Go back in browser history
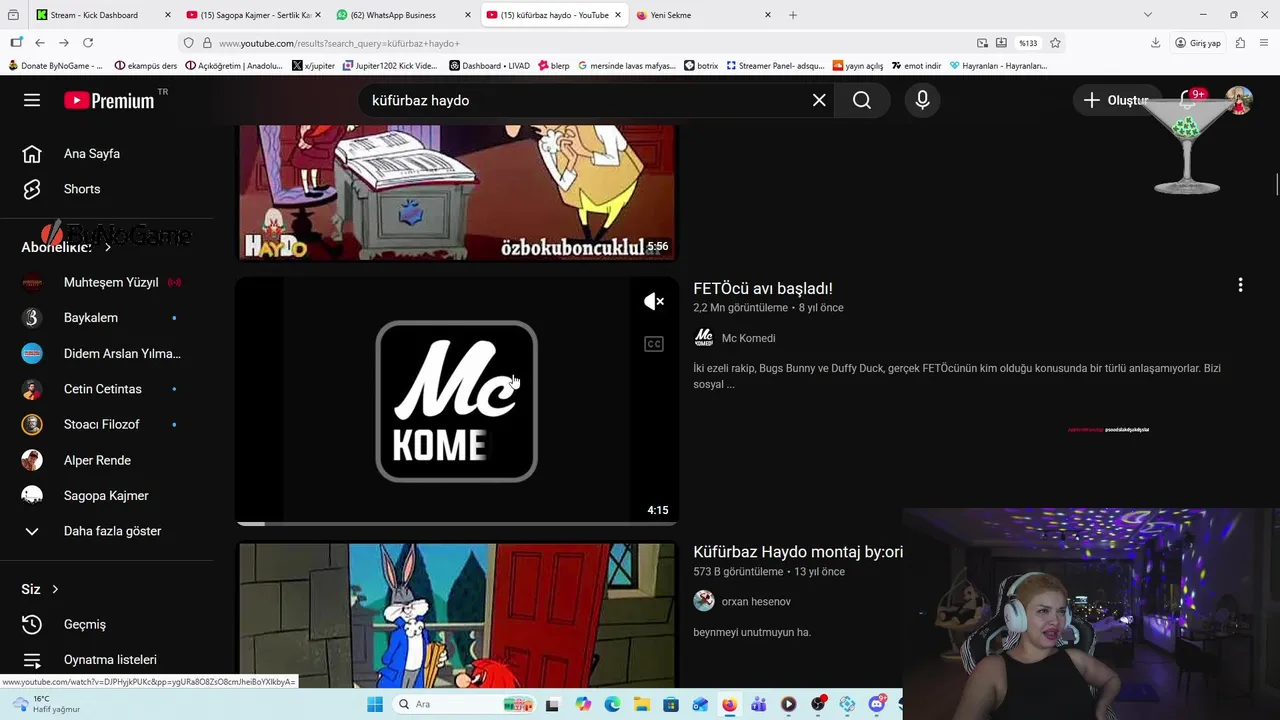 pyautogui.click(x=40, y=43)
